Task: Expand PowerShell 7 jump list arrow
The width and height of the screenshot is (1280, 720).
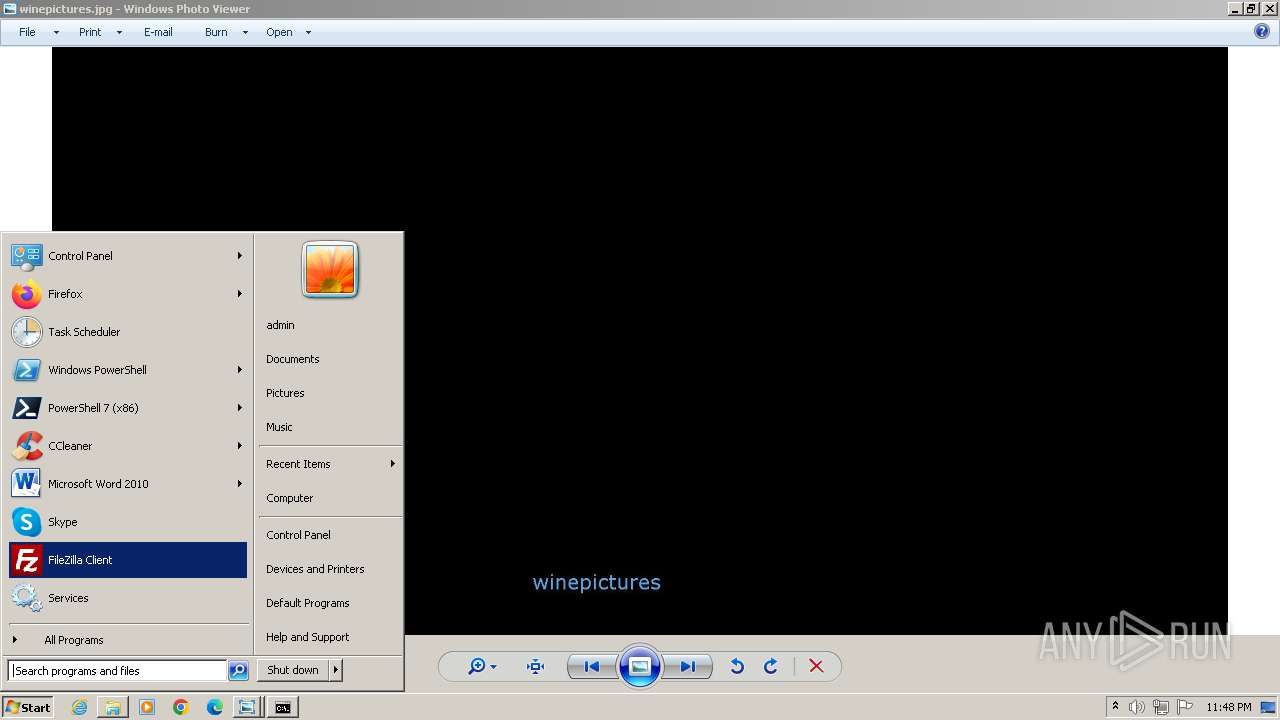Action: tap(240, 408)
